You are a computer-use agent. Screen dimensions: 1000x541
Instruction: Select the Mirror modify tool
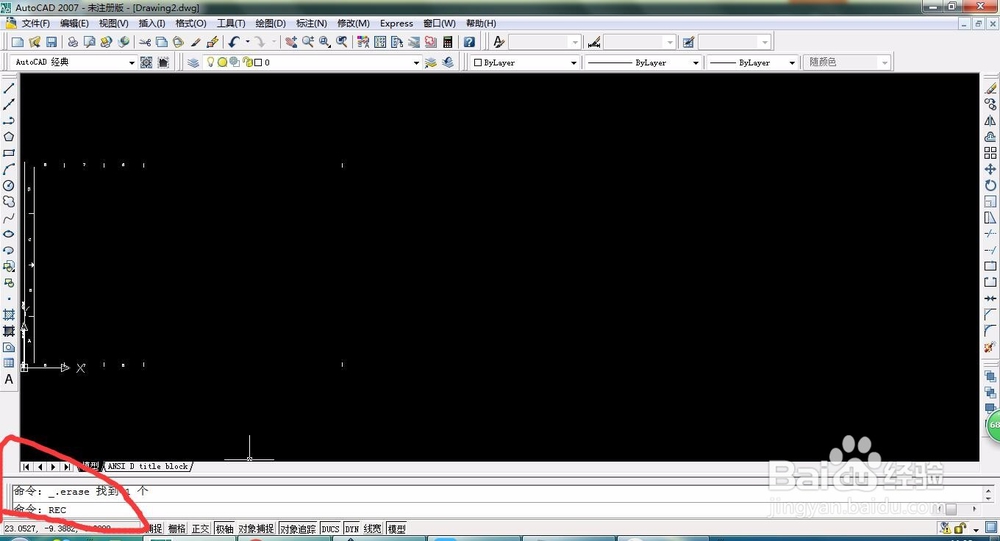pyautogui.click(x=990, y=121)
